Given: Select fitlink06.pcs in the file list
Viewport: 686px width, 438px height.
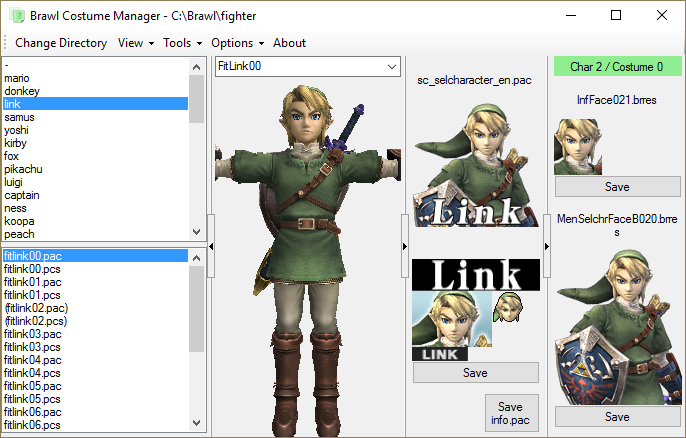Looking at the screenshot, I should click(95, 425).
